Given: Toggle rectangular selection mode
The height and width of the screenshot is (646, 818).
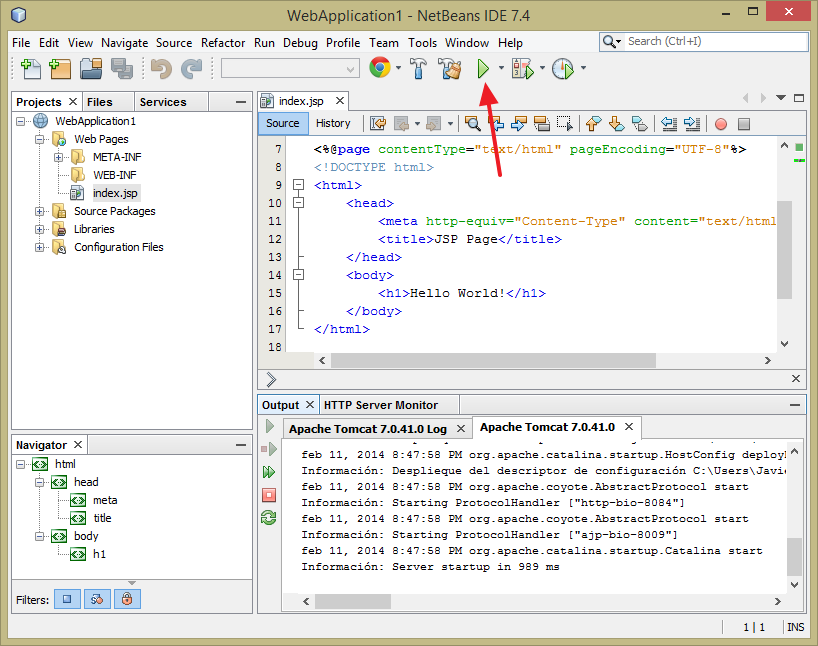Looking at the screenshot, I should [x=565, y=123].
